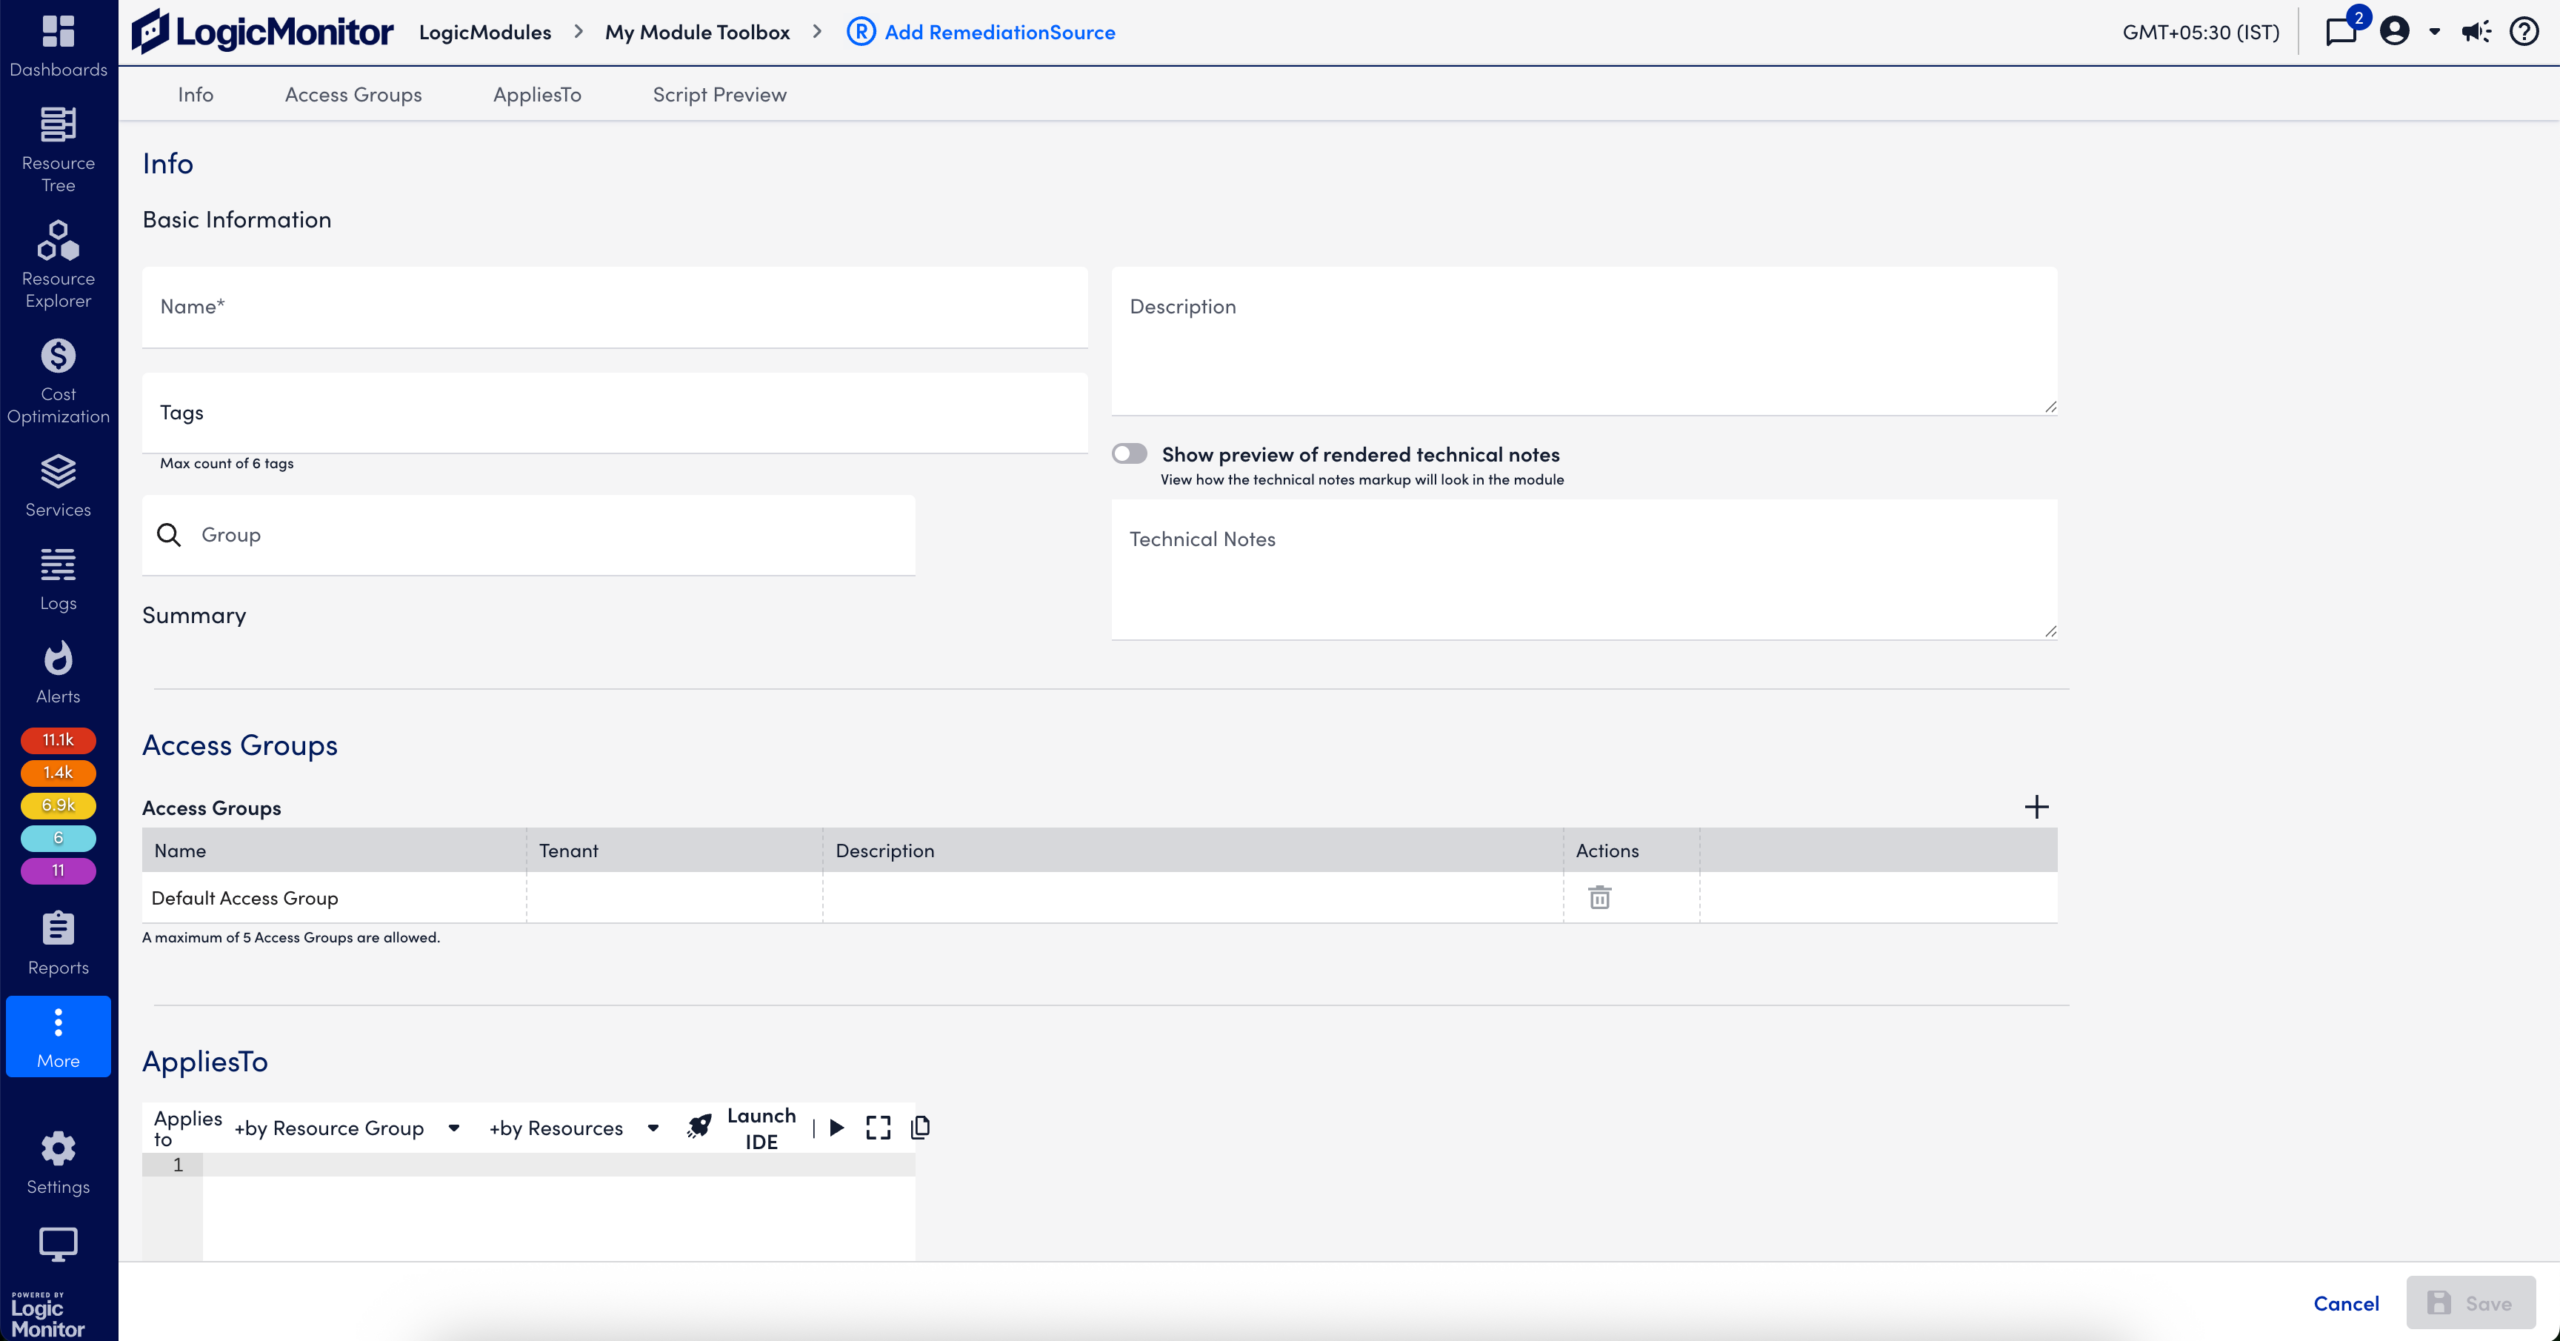
Task: Add a new access group with plus icon
Action: coord(2037,807)
